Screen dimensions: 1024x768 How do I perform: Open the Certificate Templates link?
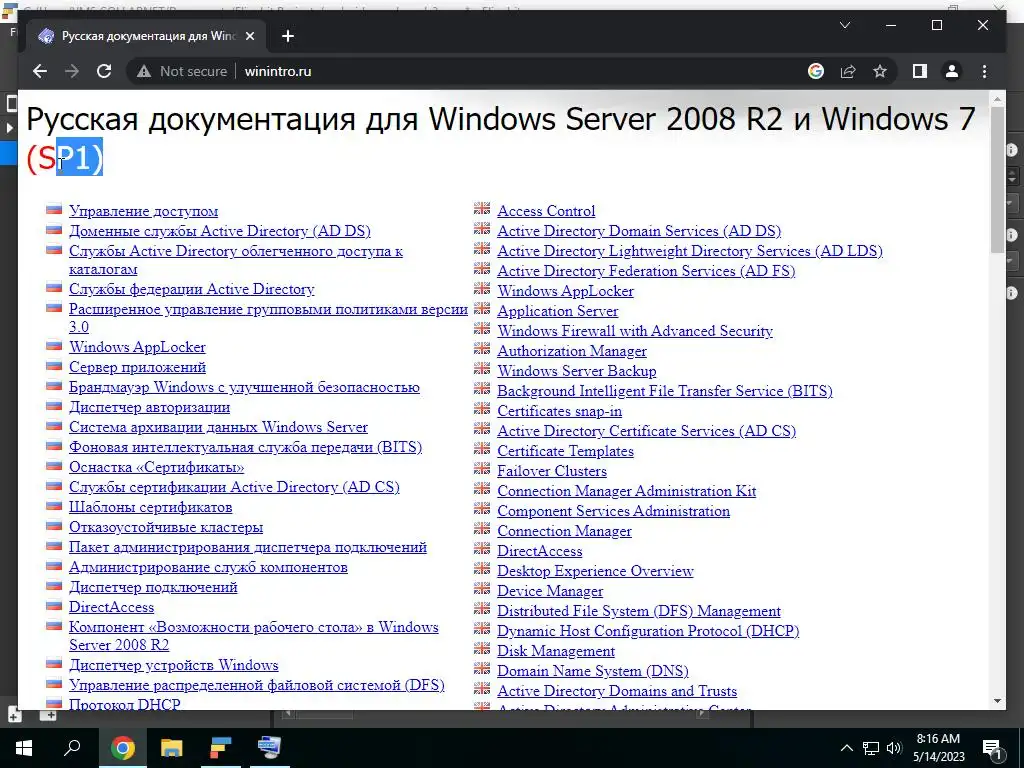566,451
